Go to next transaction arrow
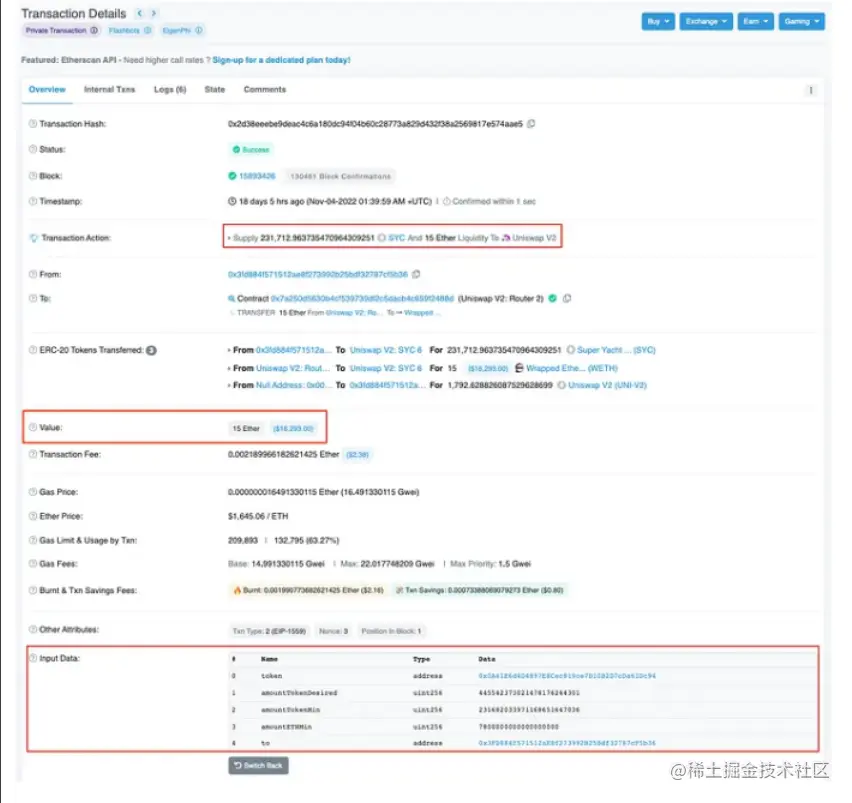The width and height of the screenshot is (852, 803). coord(154,13)
